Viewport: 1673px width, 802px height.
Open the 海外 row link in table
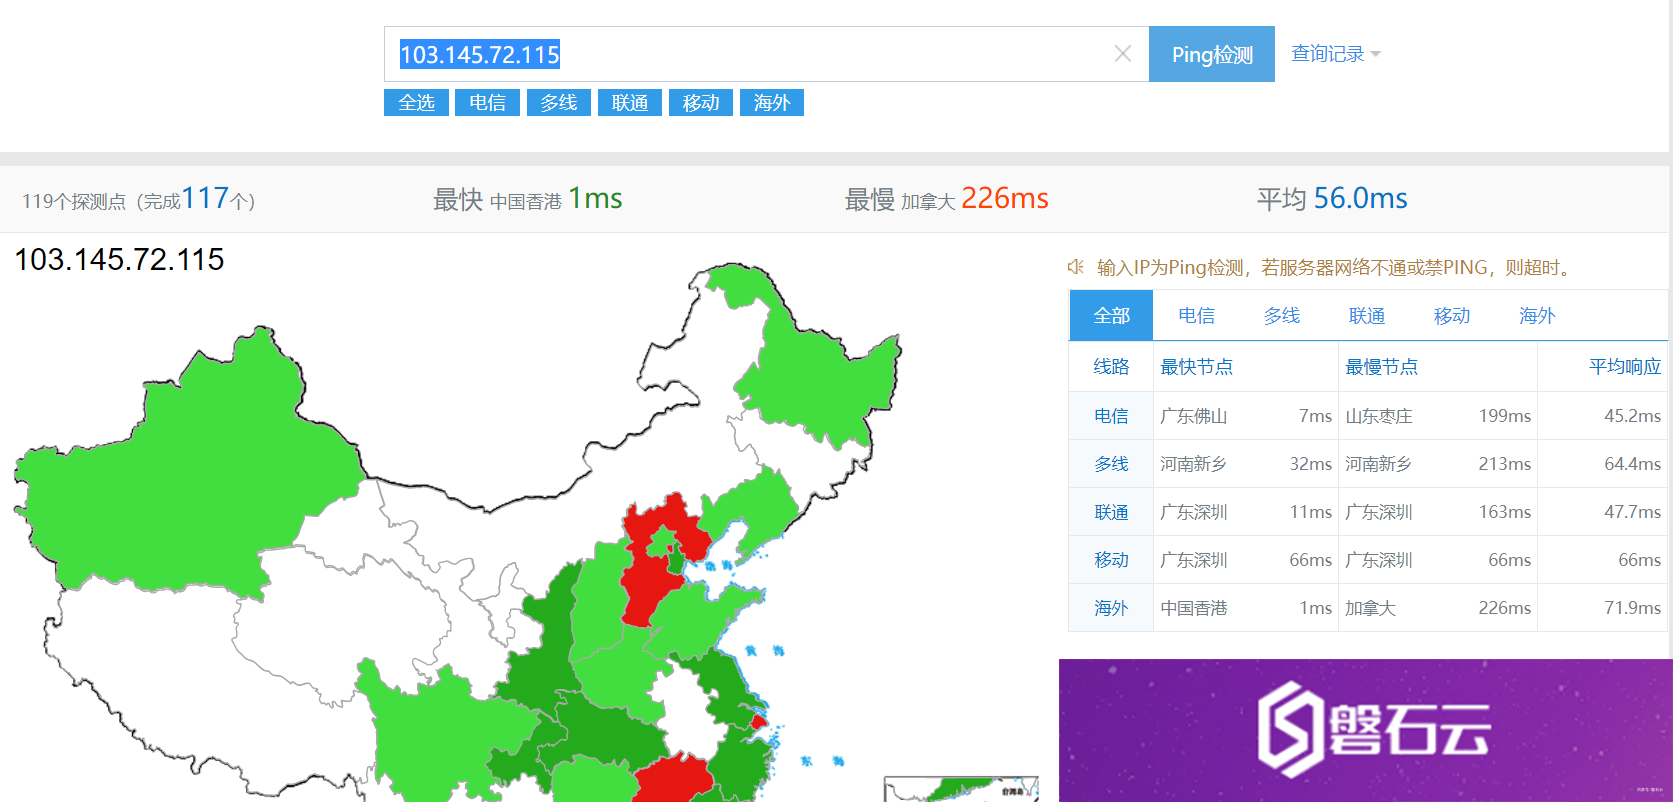click(x=1111, y=608)
